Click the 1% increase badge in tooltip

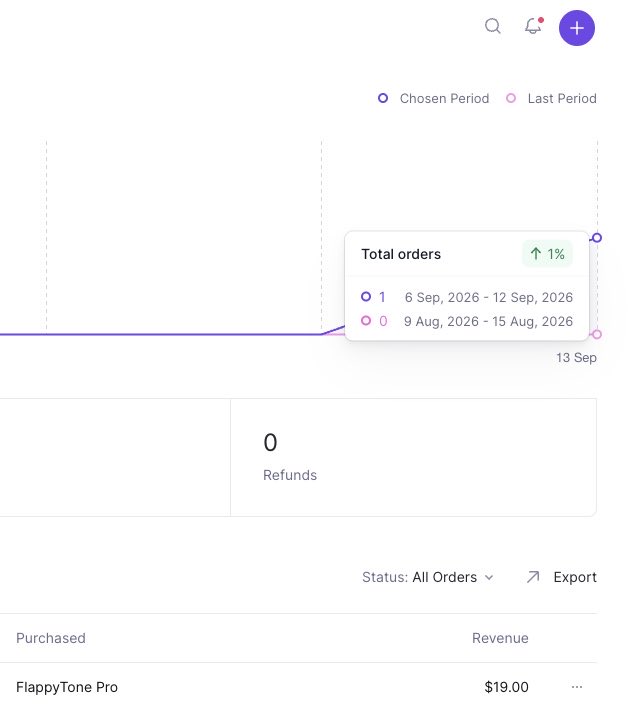pos(547,254)
